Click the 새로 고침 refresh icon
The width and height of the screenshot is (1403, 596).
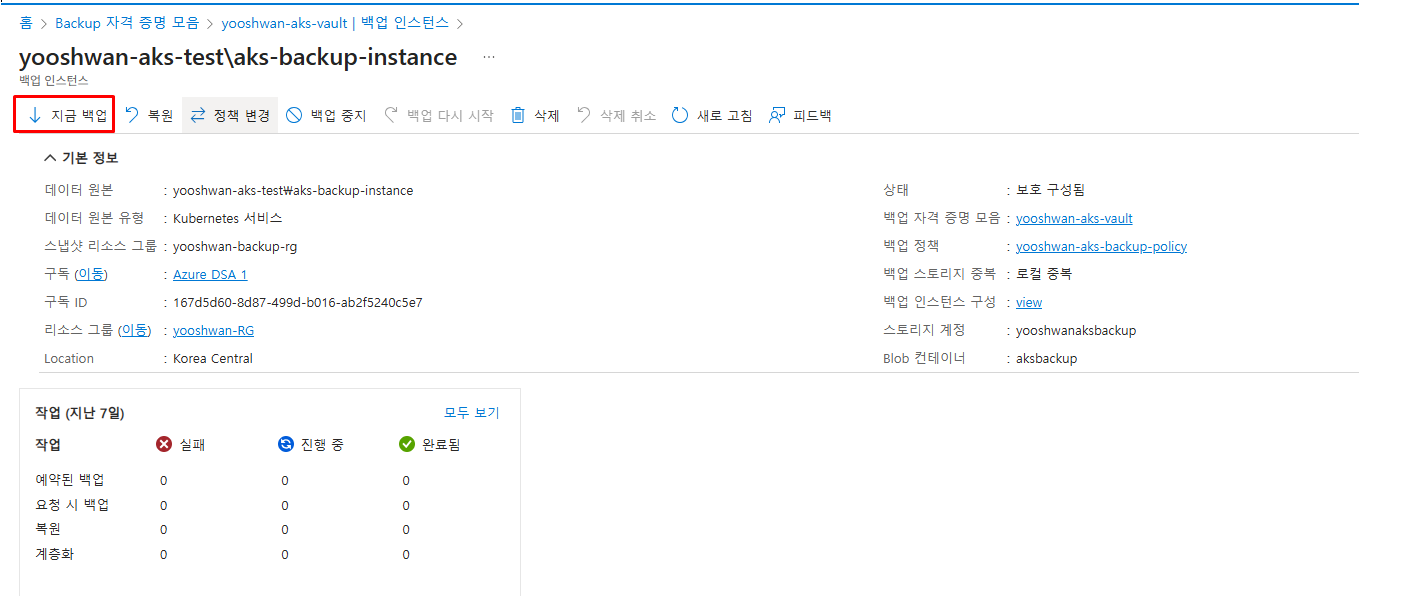(x=680, y=115)
